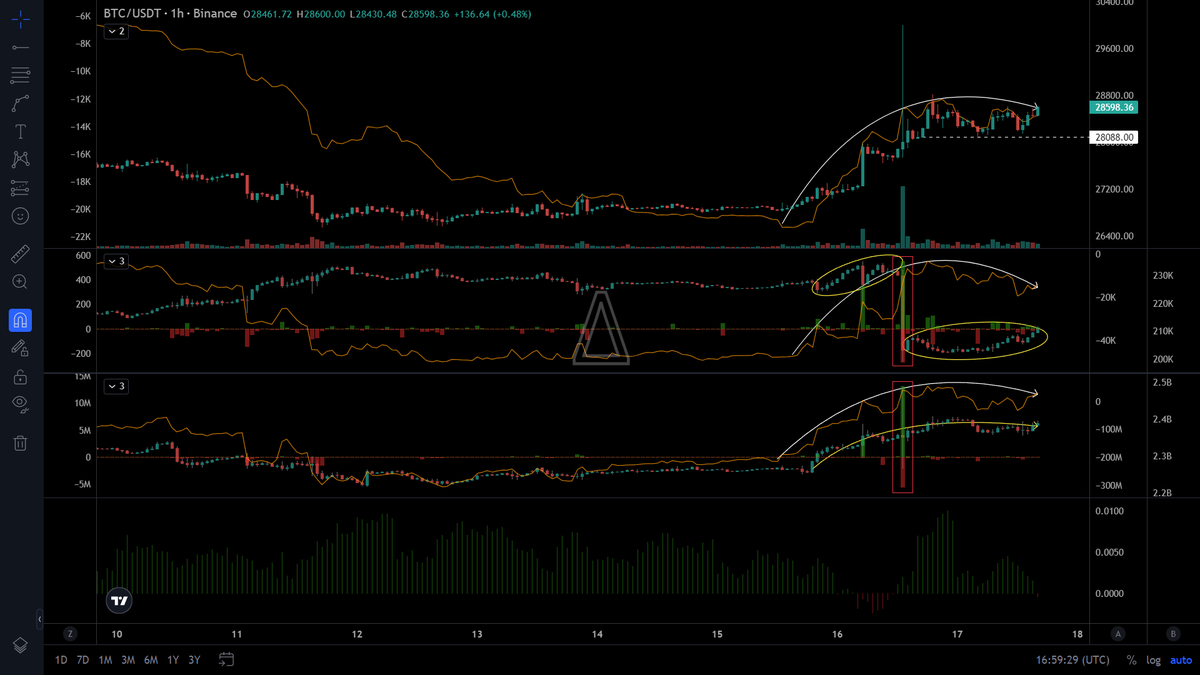Select the crosshair cursor tool
The height and width of the screenshot is (675, 1200).
(x=20, y=19)
